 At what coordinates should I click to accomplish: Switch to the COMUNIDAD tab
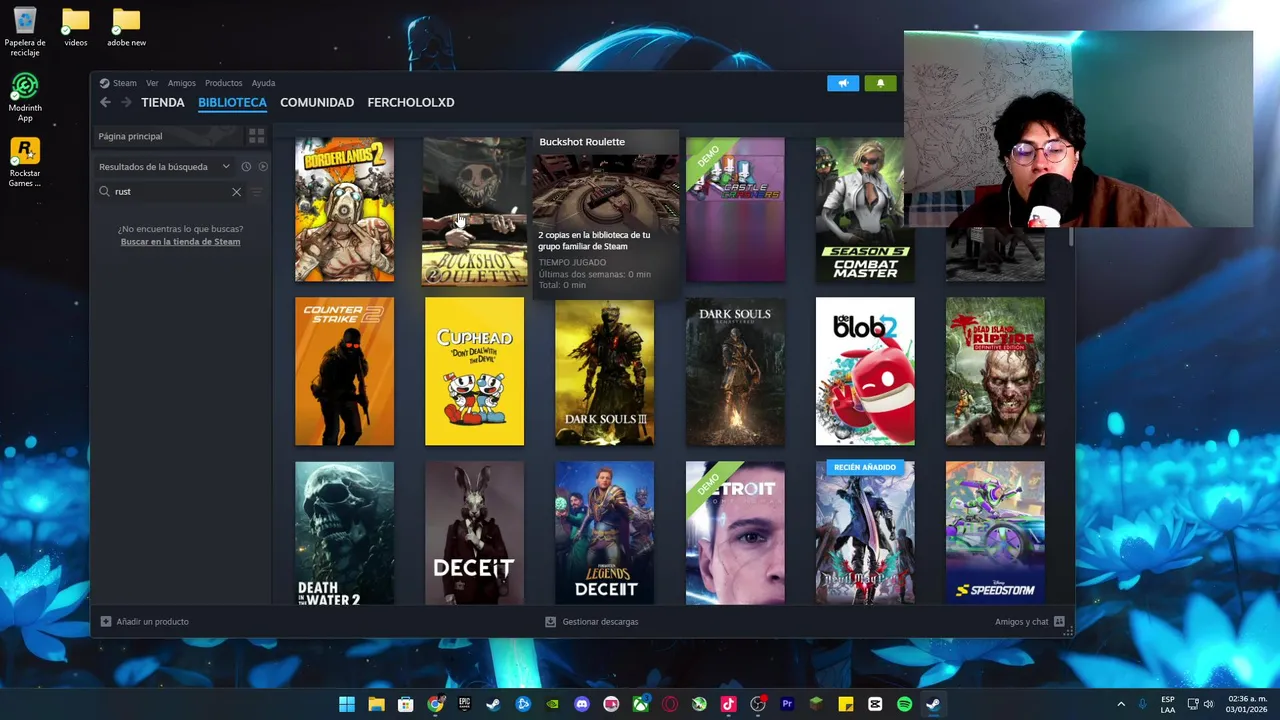click(x=317, y=102)
